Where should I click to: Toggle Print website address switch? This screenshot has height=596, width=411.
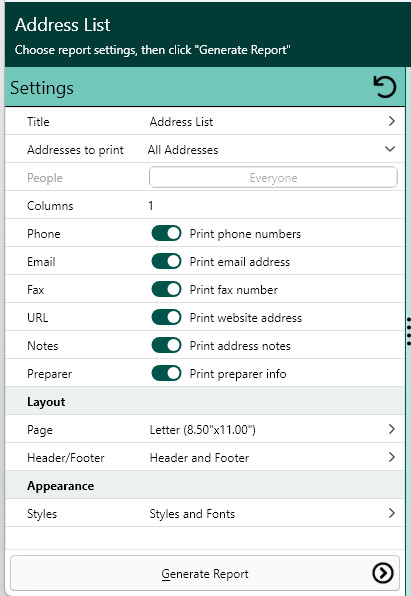click(166, 317)
